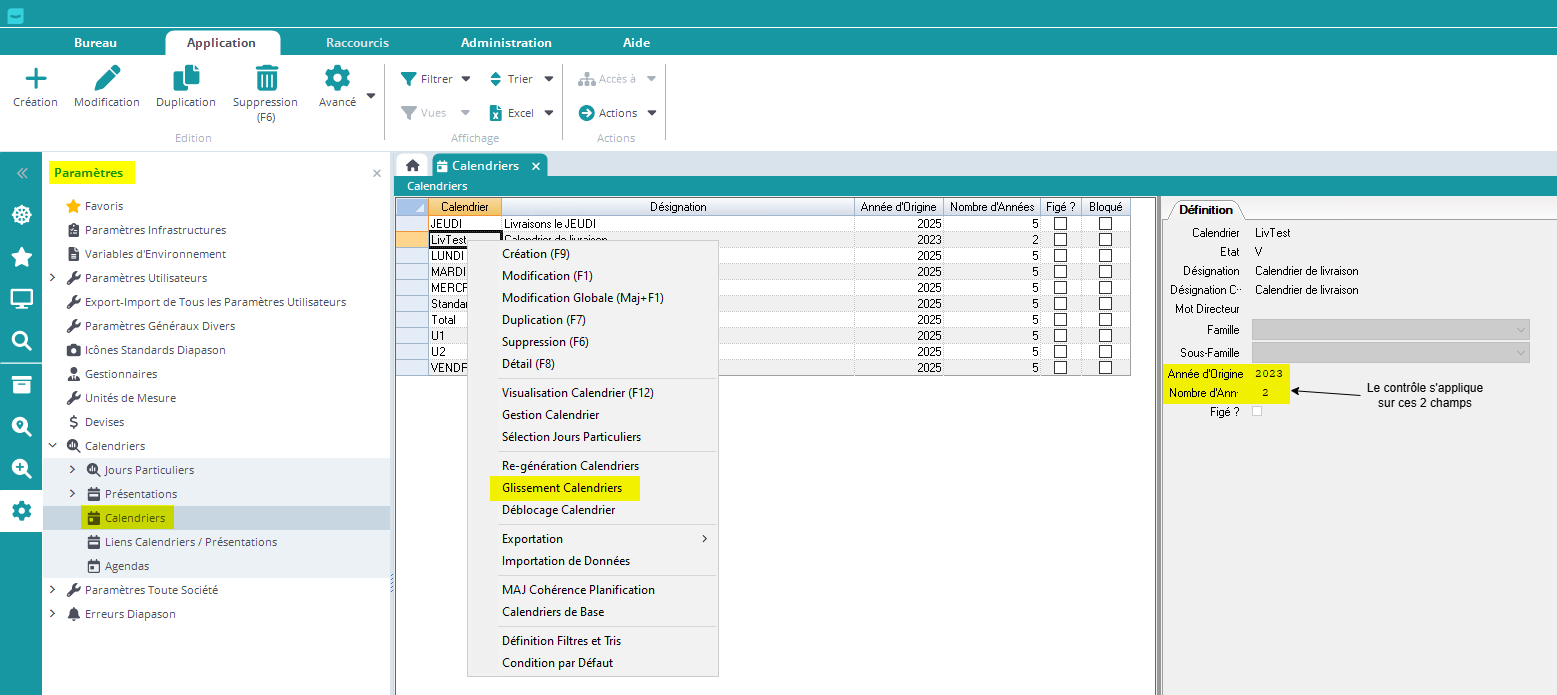Toggle Bloqué checkbox for JEUDI row
This screenshot has width=1557, height=695.
[1105, 224]
